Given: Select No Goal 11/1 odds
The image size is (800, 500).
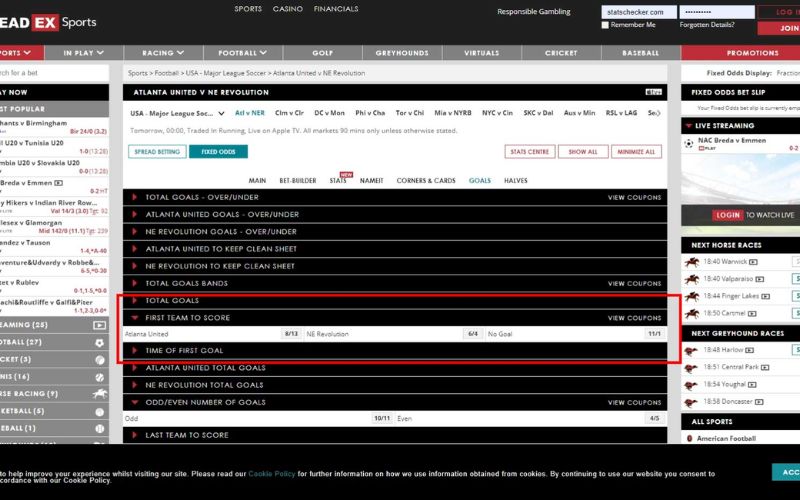Looking at the screenshot, I should click(655, 334).
